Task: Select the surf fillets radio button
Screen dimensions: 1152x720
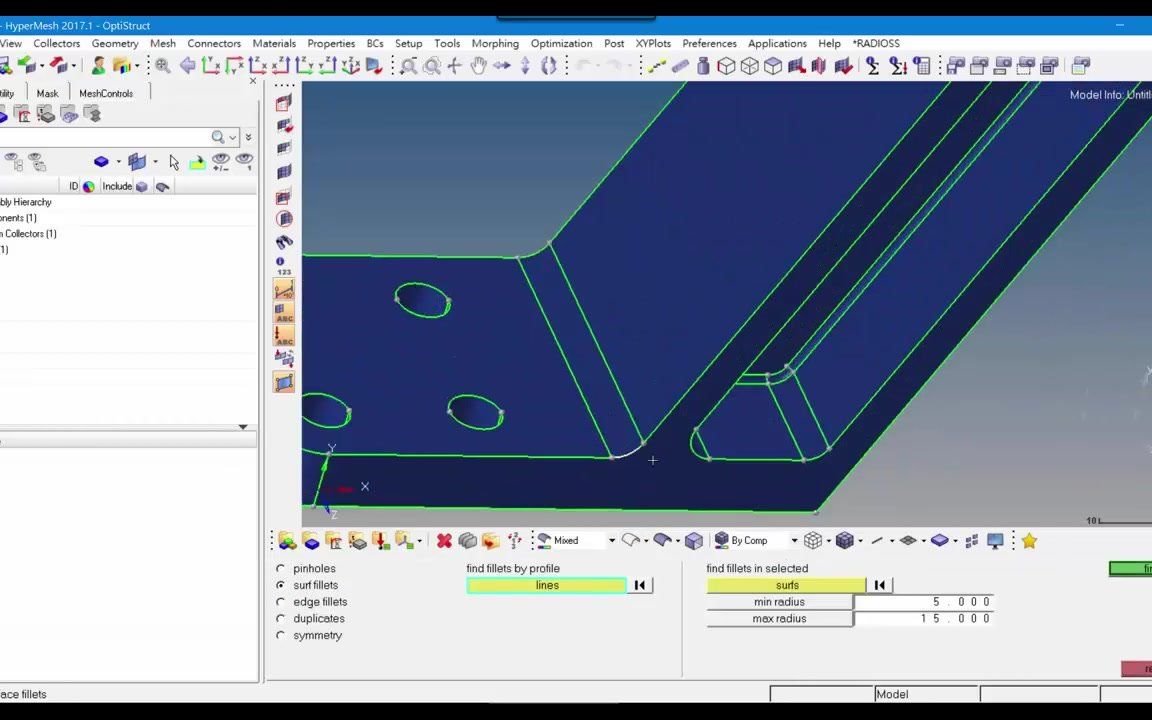Action: point(280,585)
